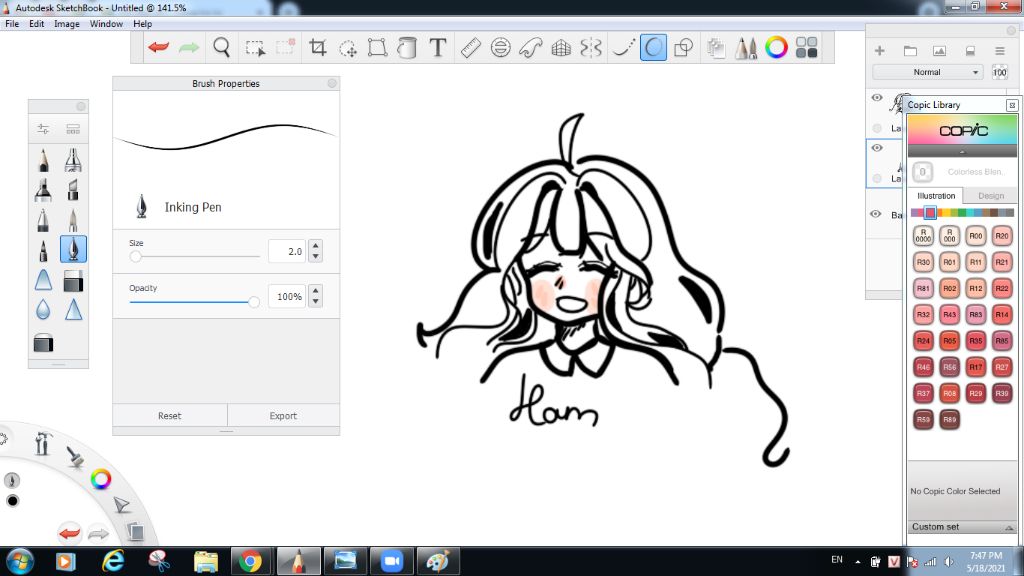Click the red Undo arrow in top toolbar
The image size is (1024, 576).
(x=159, y=48)
